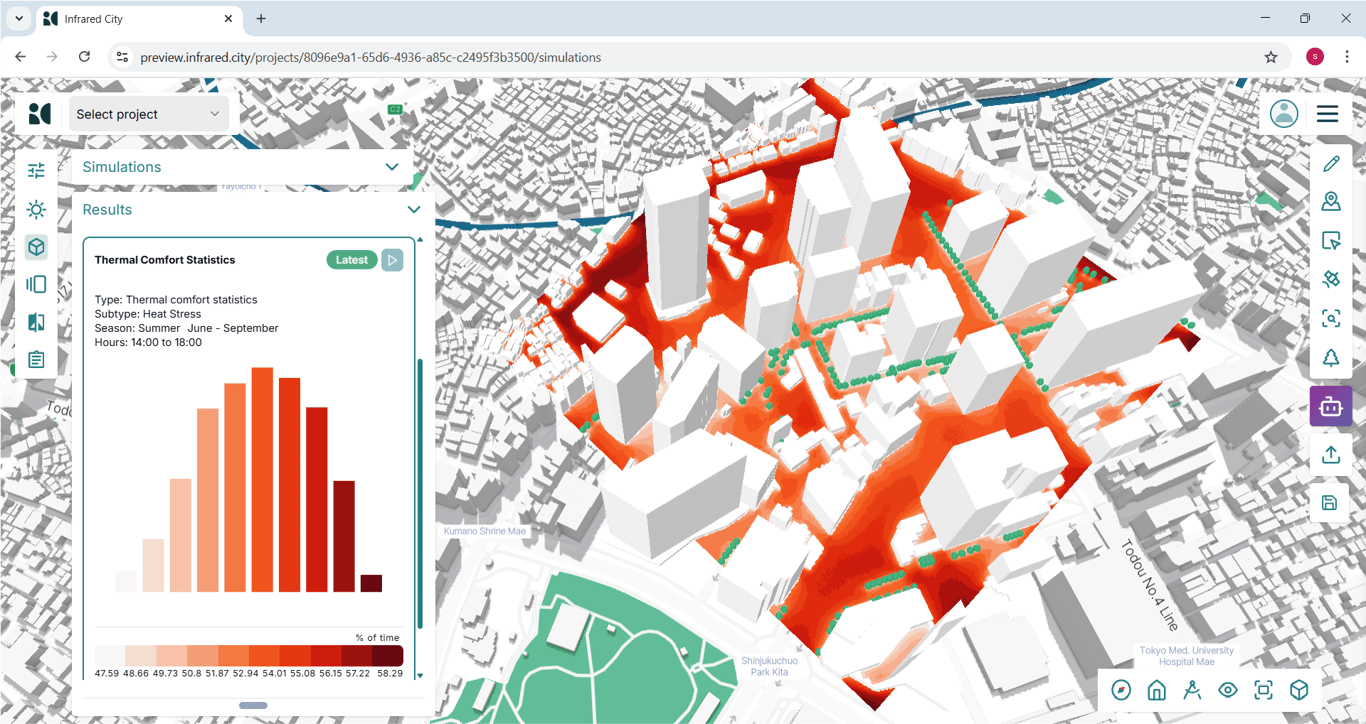
Task: Click the shortest dark red histogram bar
Action: pyautogui.click(x=371, y=583)
